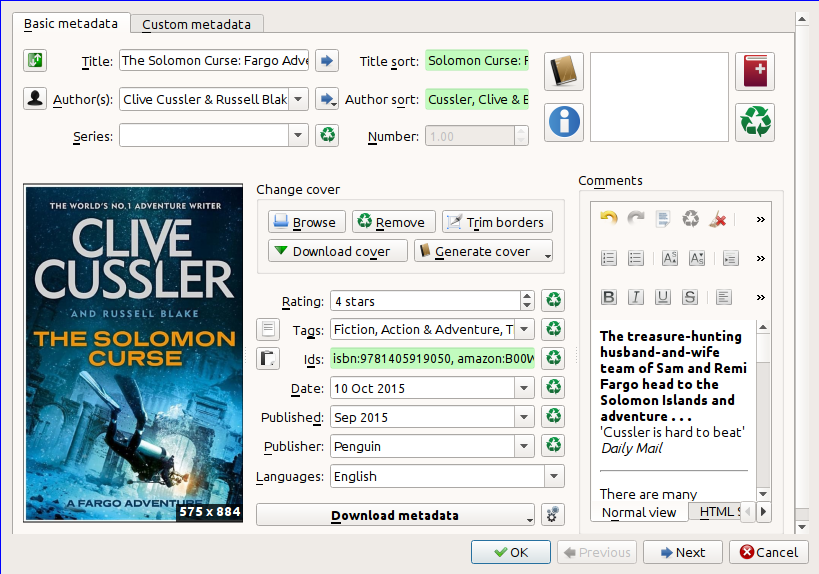Click Browse to choose a cover
The width and height of the screenshot is (819, 574).
[307, 222]
